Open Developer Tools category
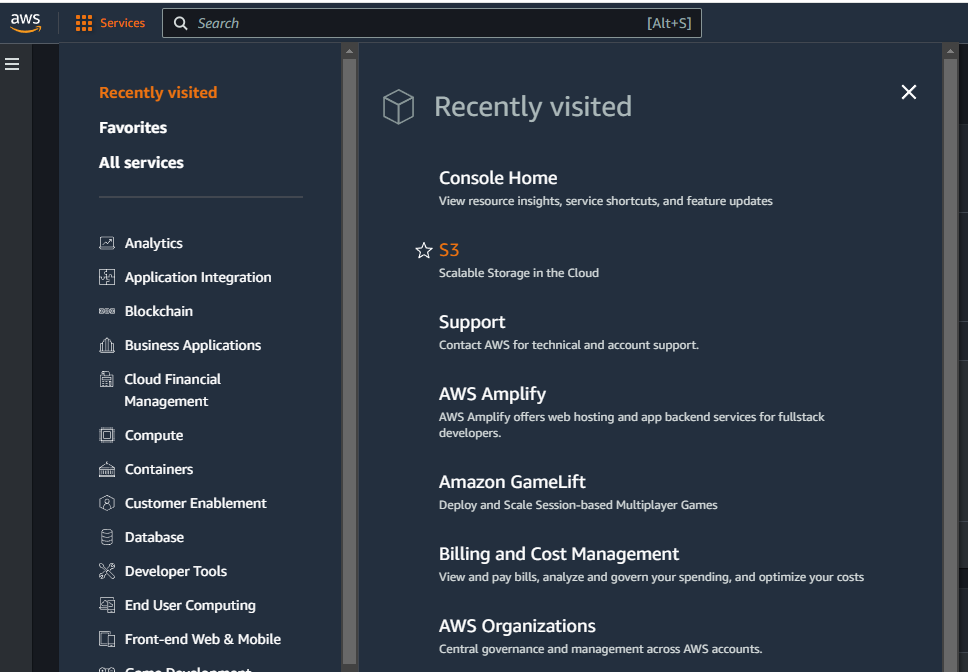The height and width of the screenshot is (672, 968). [x=176, y=571]
